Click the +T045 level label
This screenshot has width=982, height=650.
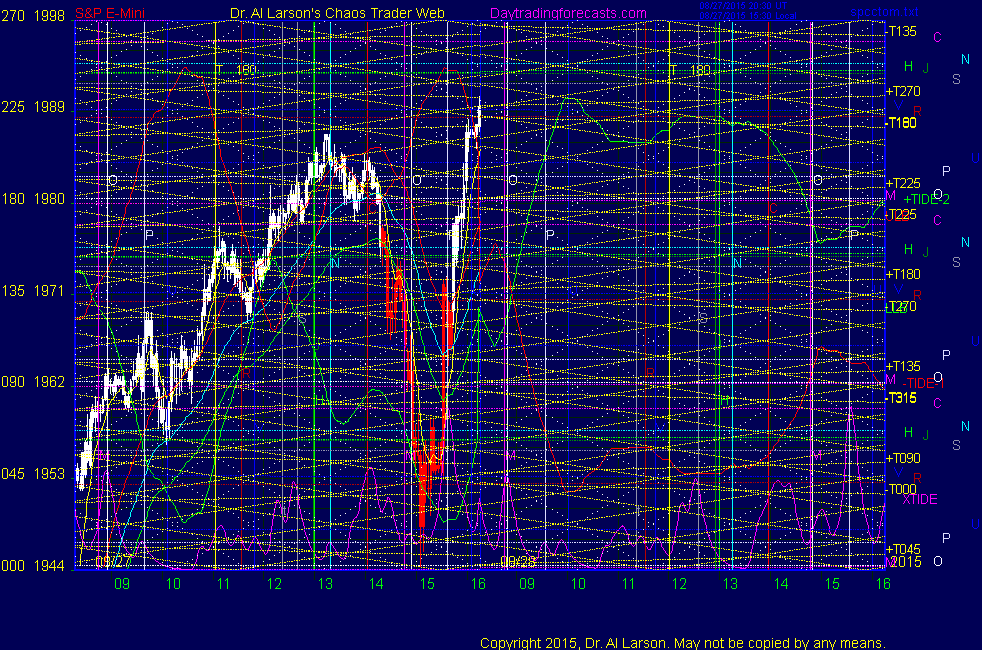pyautogui.click(x=901, y=549)
